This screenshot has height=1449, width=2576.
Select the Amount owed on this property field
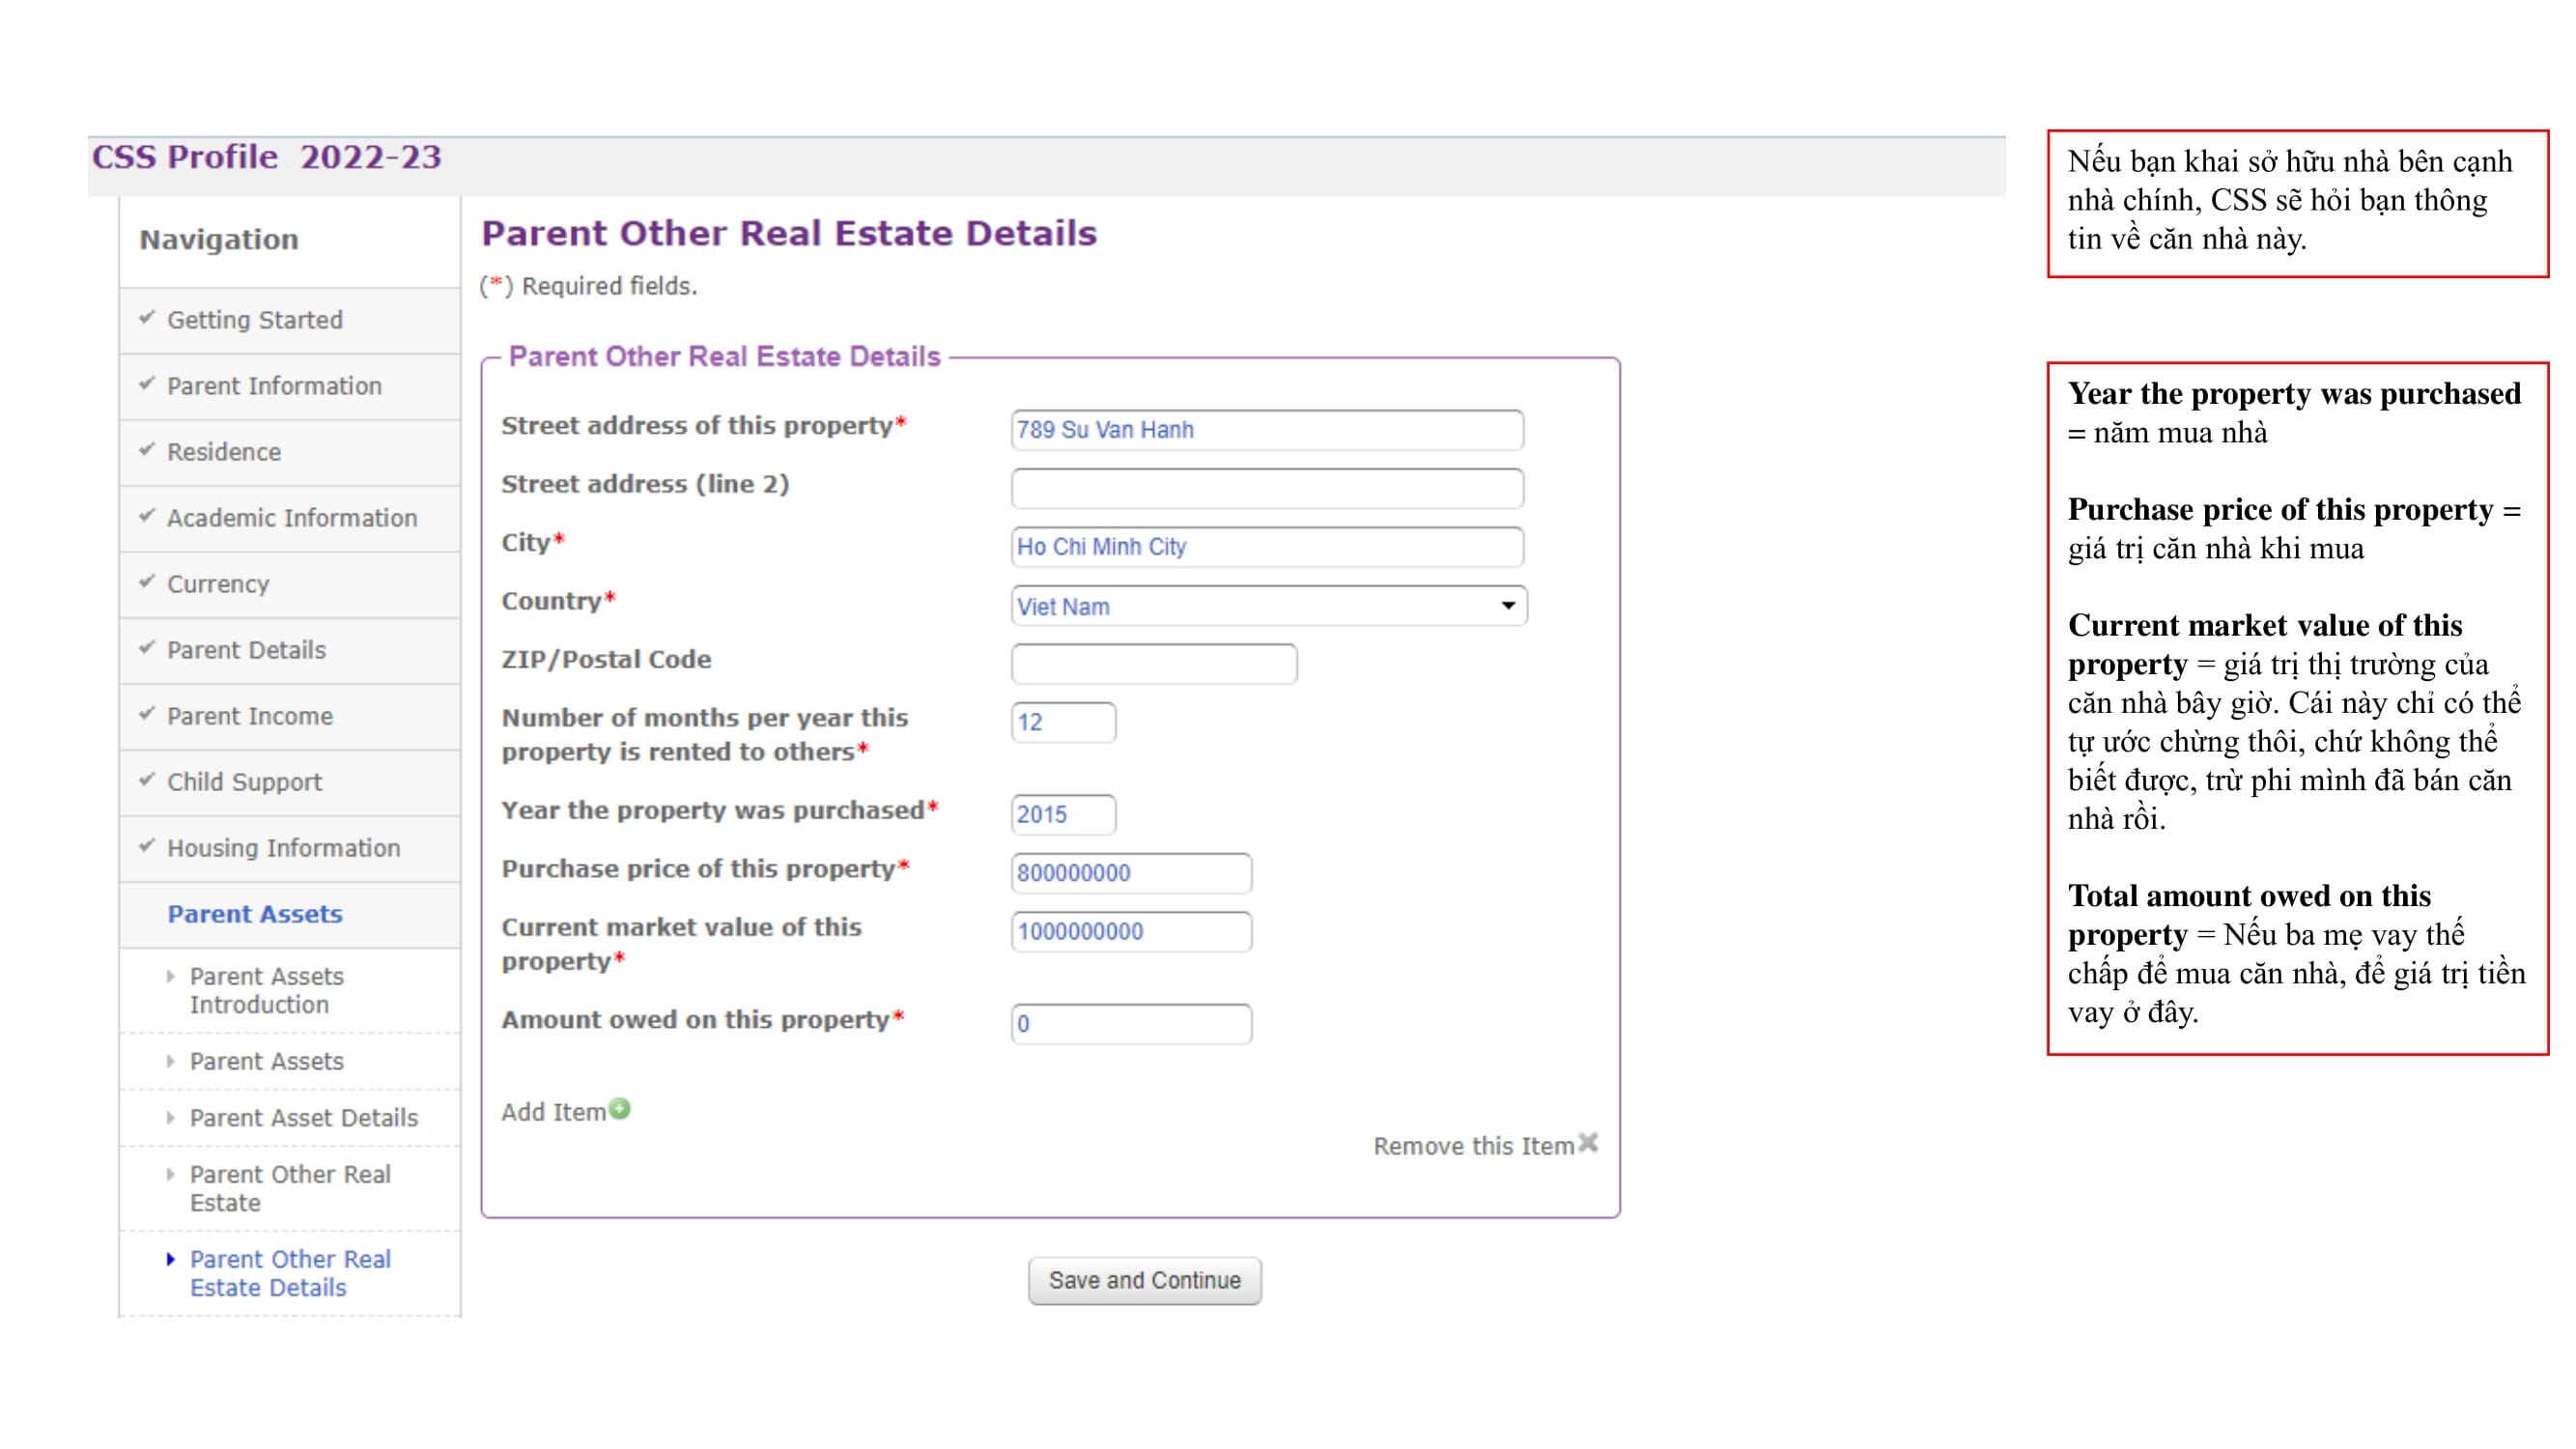pyautogui.click(x=1130, y=1024)
